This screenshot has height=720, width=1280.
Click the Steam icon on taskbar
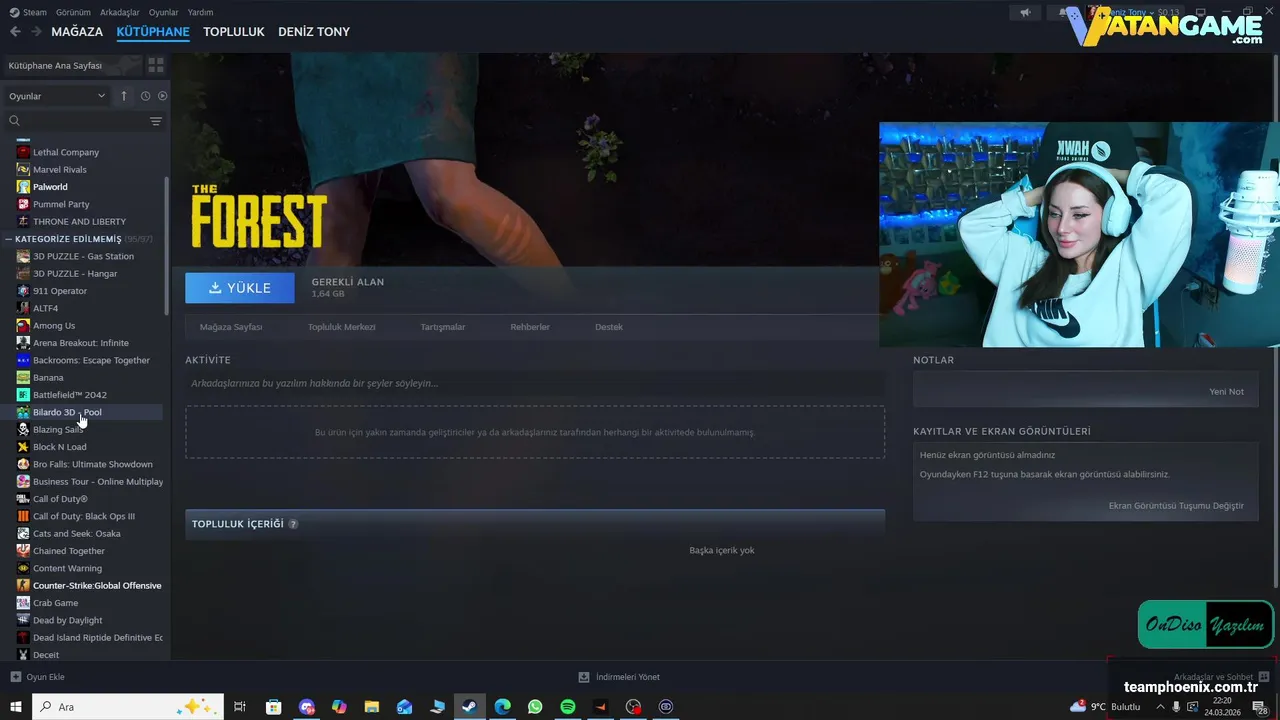pyautogui.click(x=469, y=706)
